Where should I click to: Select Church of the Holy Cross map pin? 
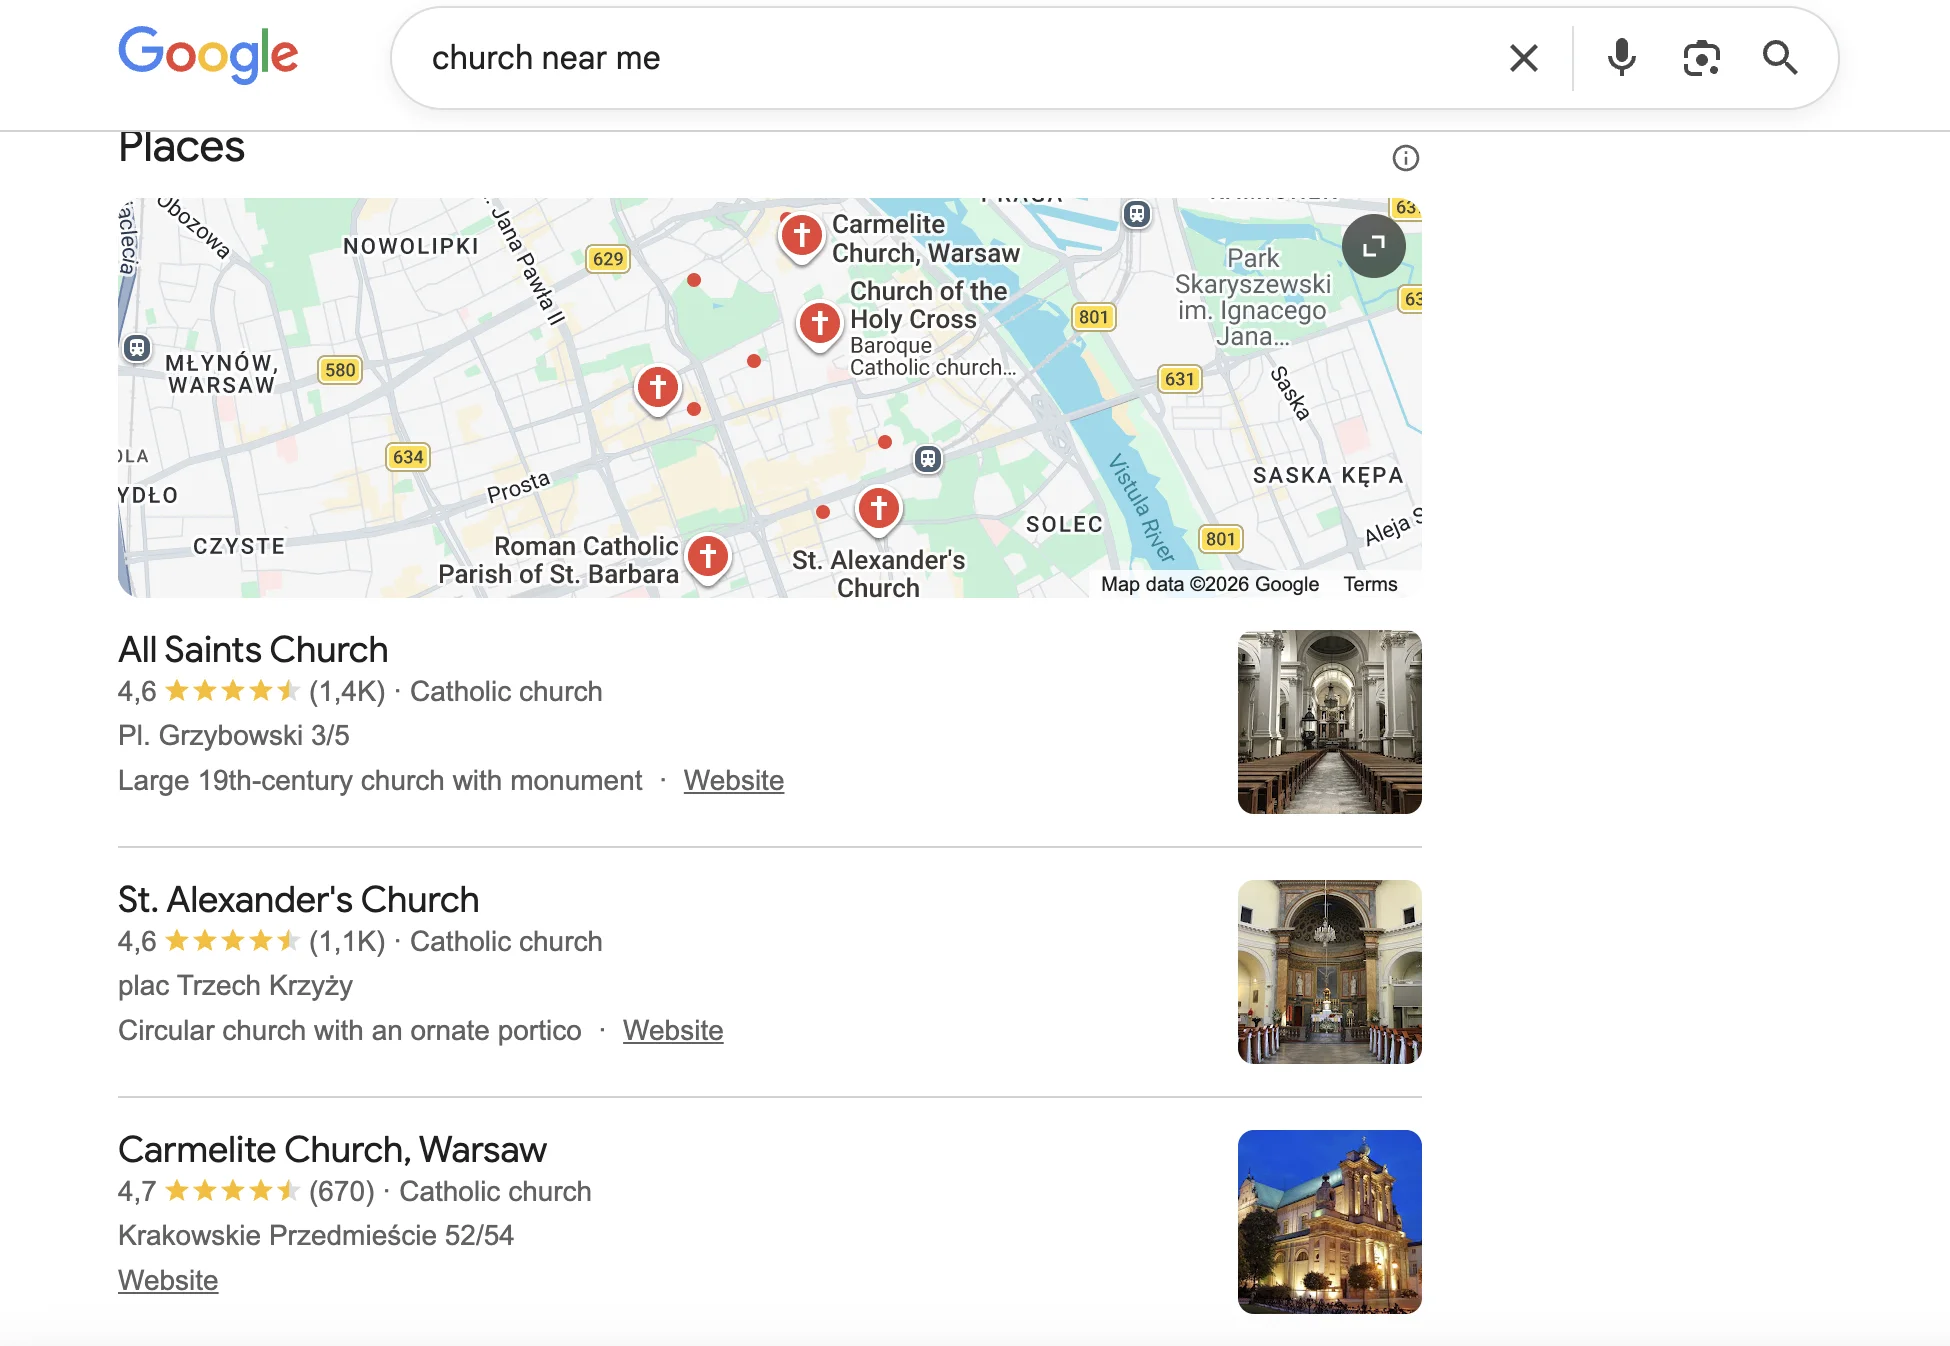819,325
